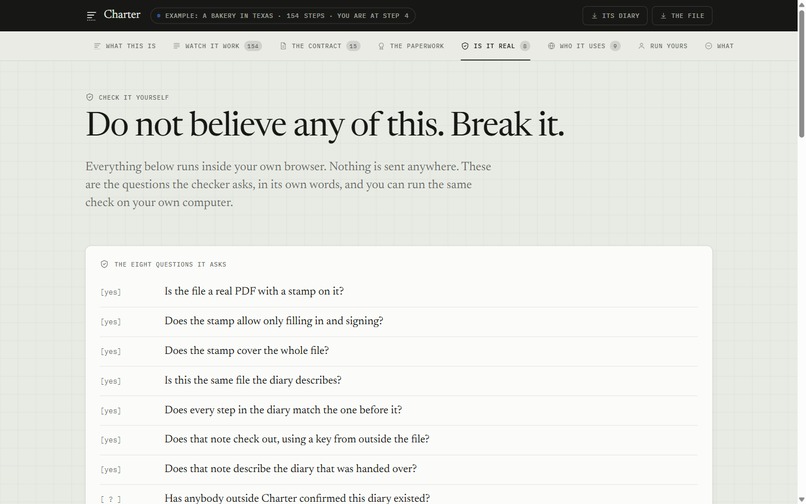Download via the ITS DIARY button
The height and width of the screenshot is (504, 806).
point(615,16)
